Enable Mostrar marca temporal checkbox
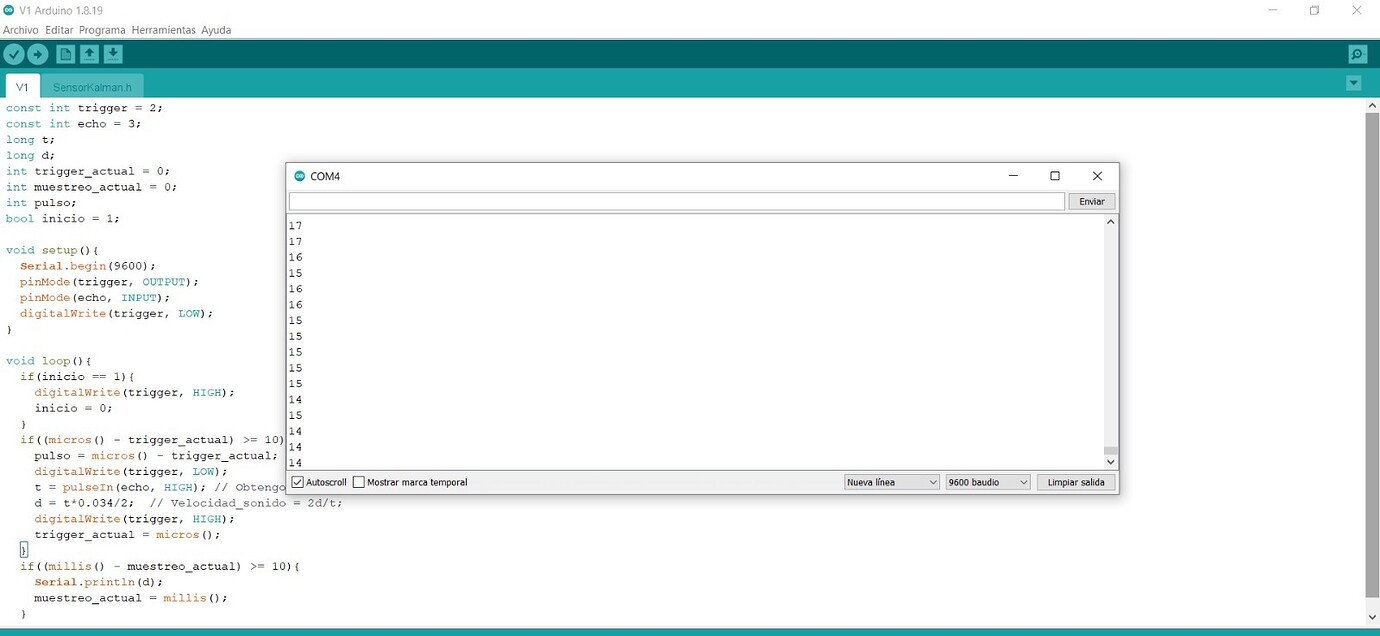Image resolution: width=1380 pixels, height=636 pixels. [358, 482]
